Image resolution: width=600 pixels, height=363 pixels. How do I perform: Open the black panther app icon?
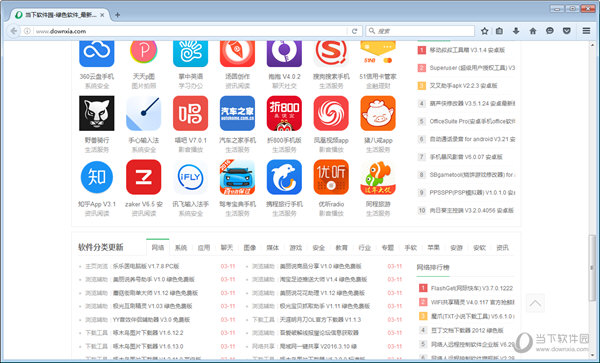(96, 113)
